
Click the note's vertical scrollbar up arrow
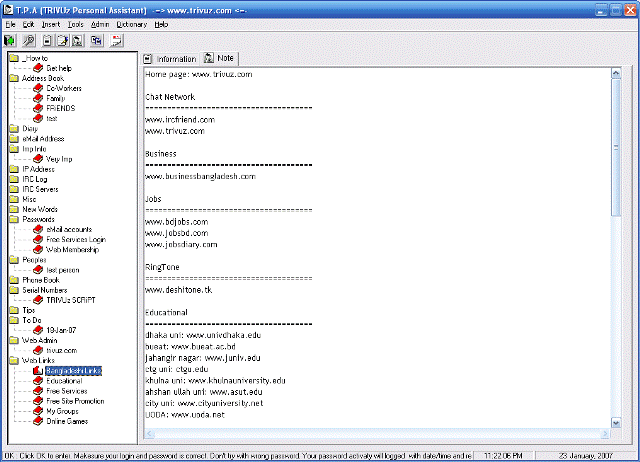(x=616, y=73)
